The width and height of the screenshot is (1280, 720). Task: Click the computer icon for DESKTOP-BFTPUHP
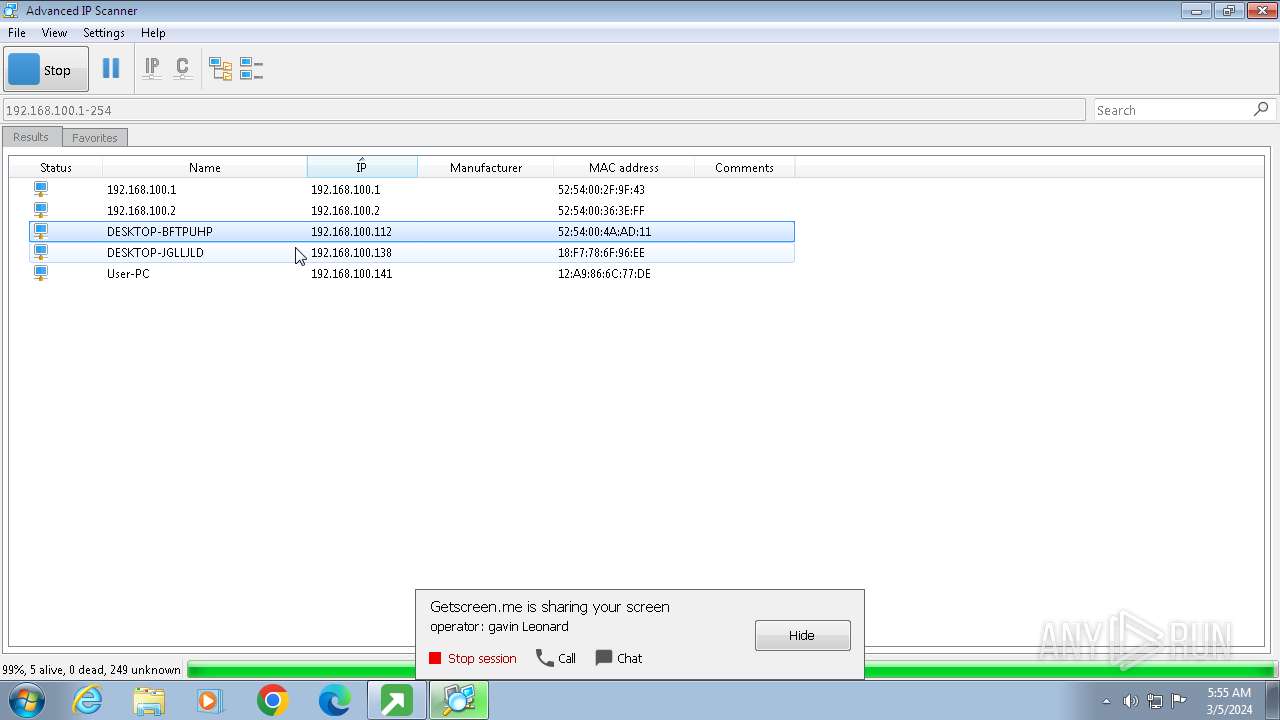[41, 231]
